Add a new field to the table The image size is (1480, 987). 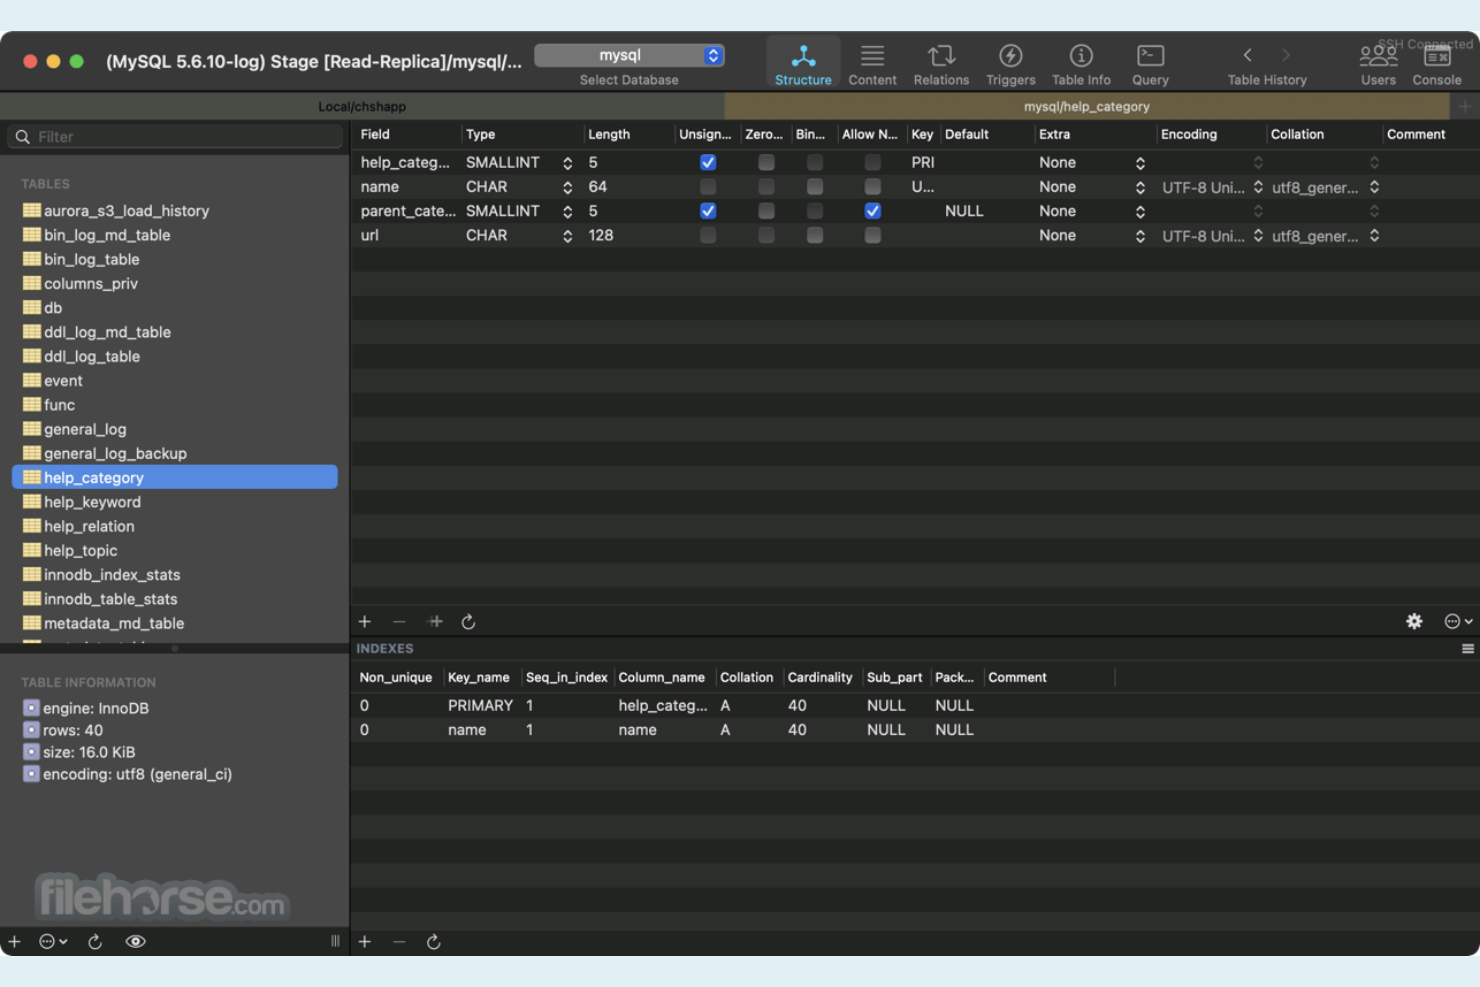[365, 622]
